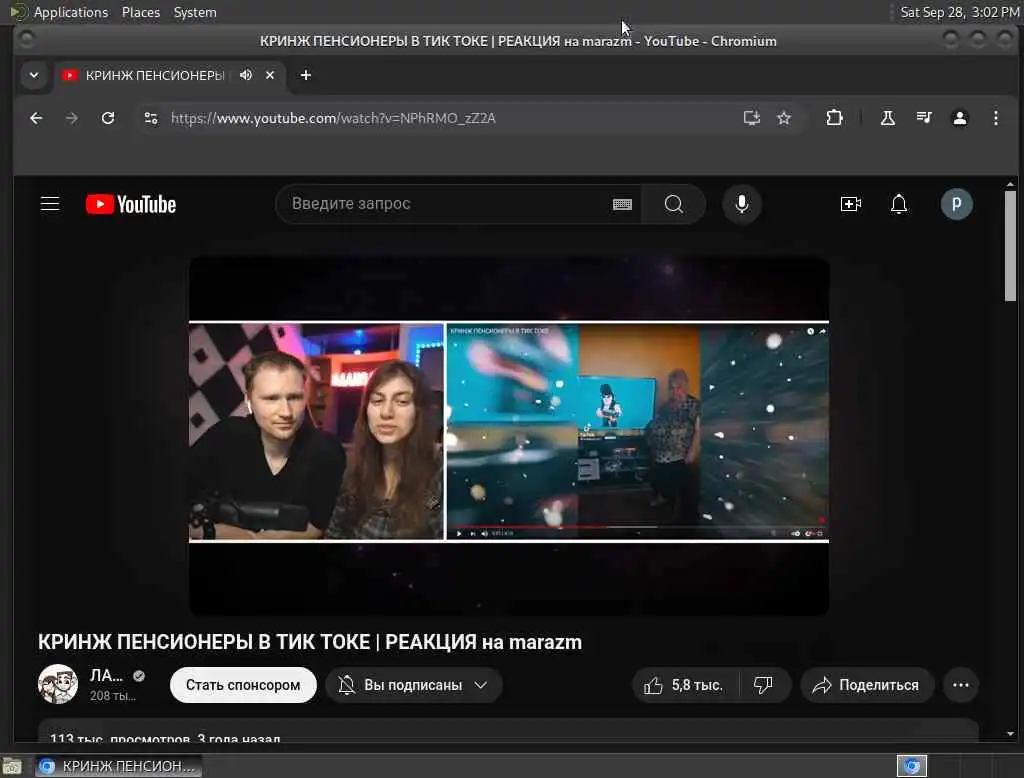Install or cast page icon in address bar
Screen dimensions: 1024x778
click(752, 118)
